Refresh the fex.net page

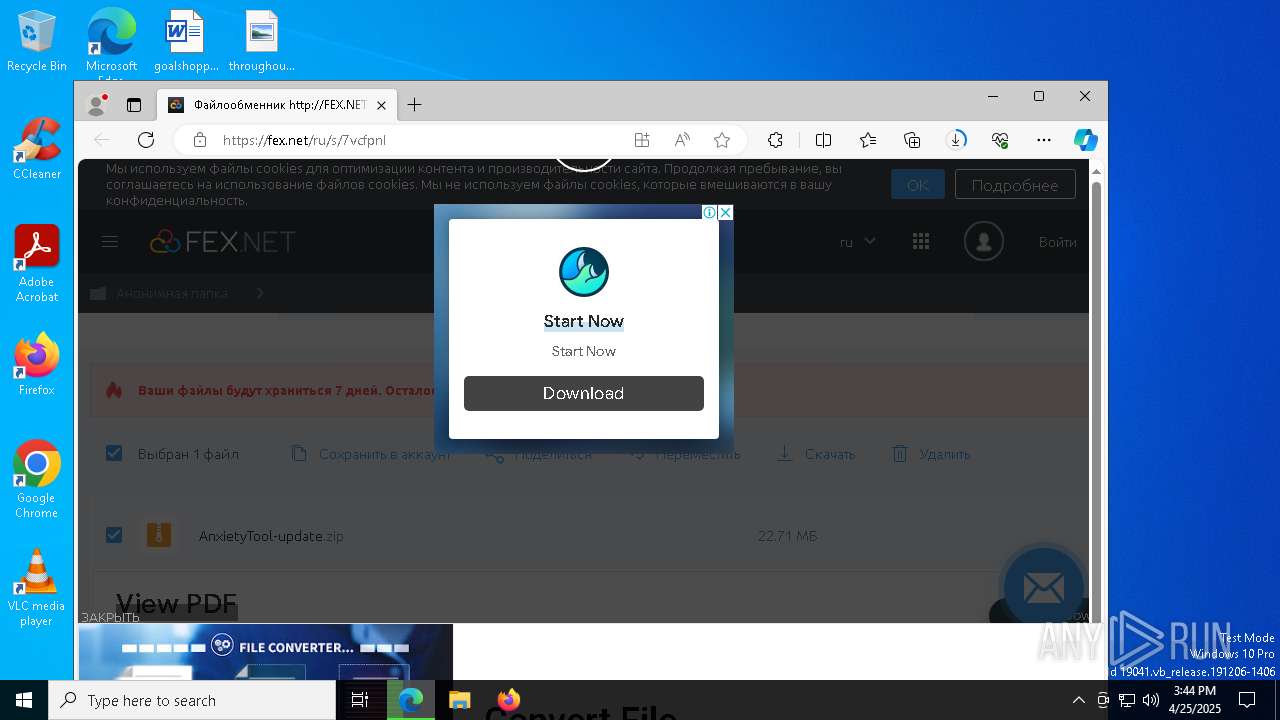[146, 140]
